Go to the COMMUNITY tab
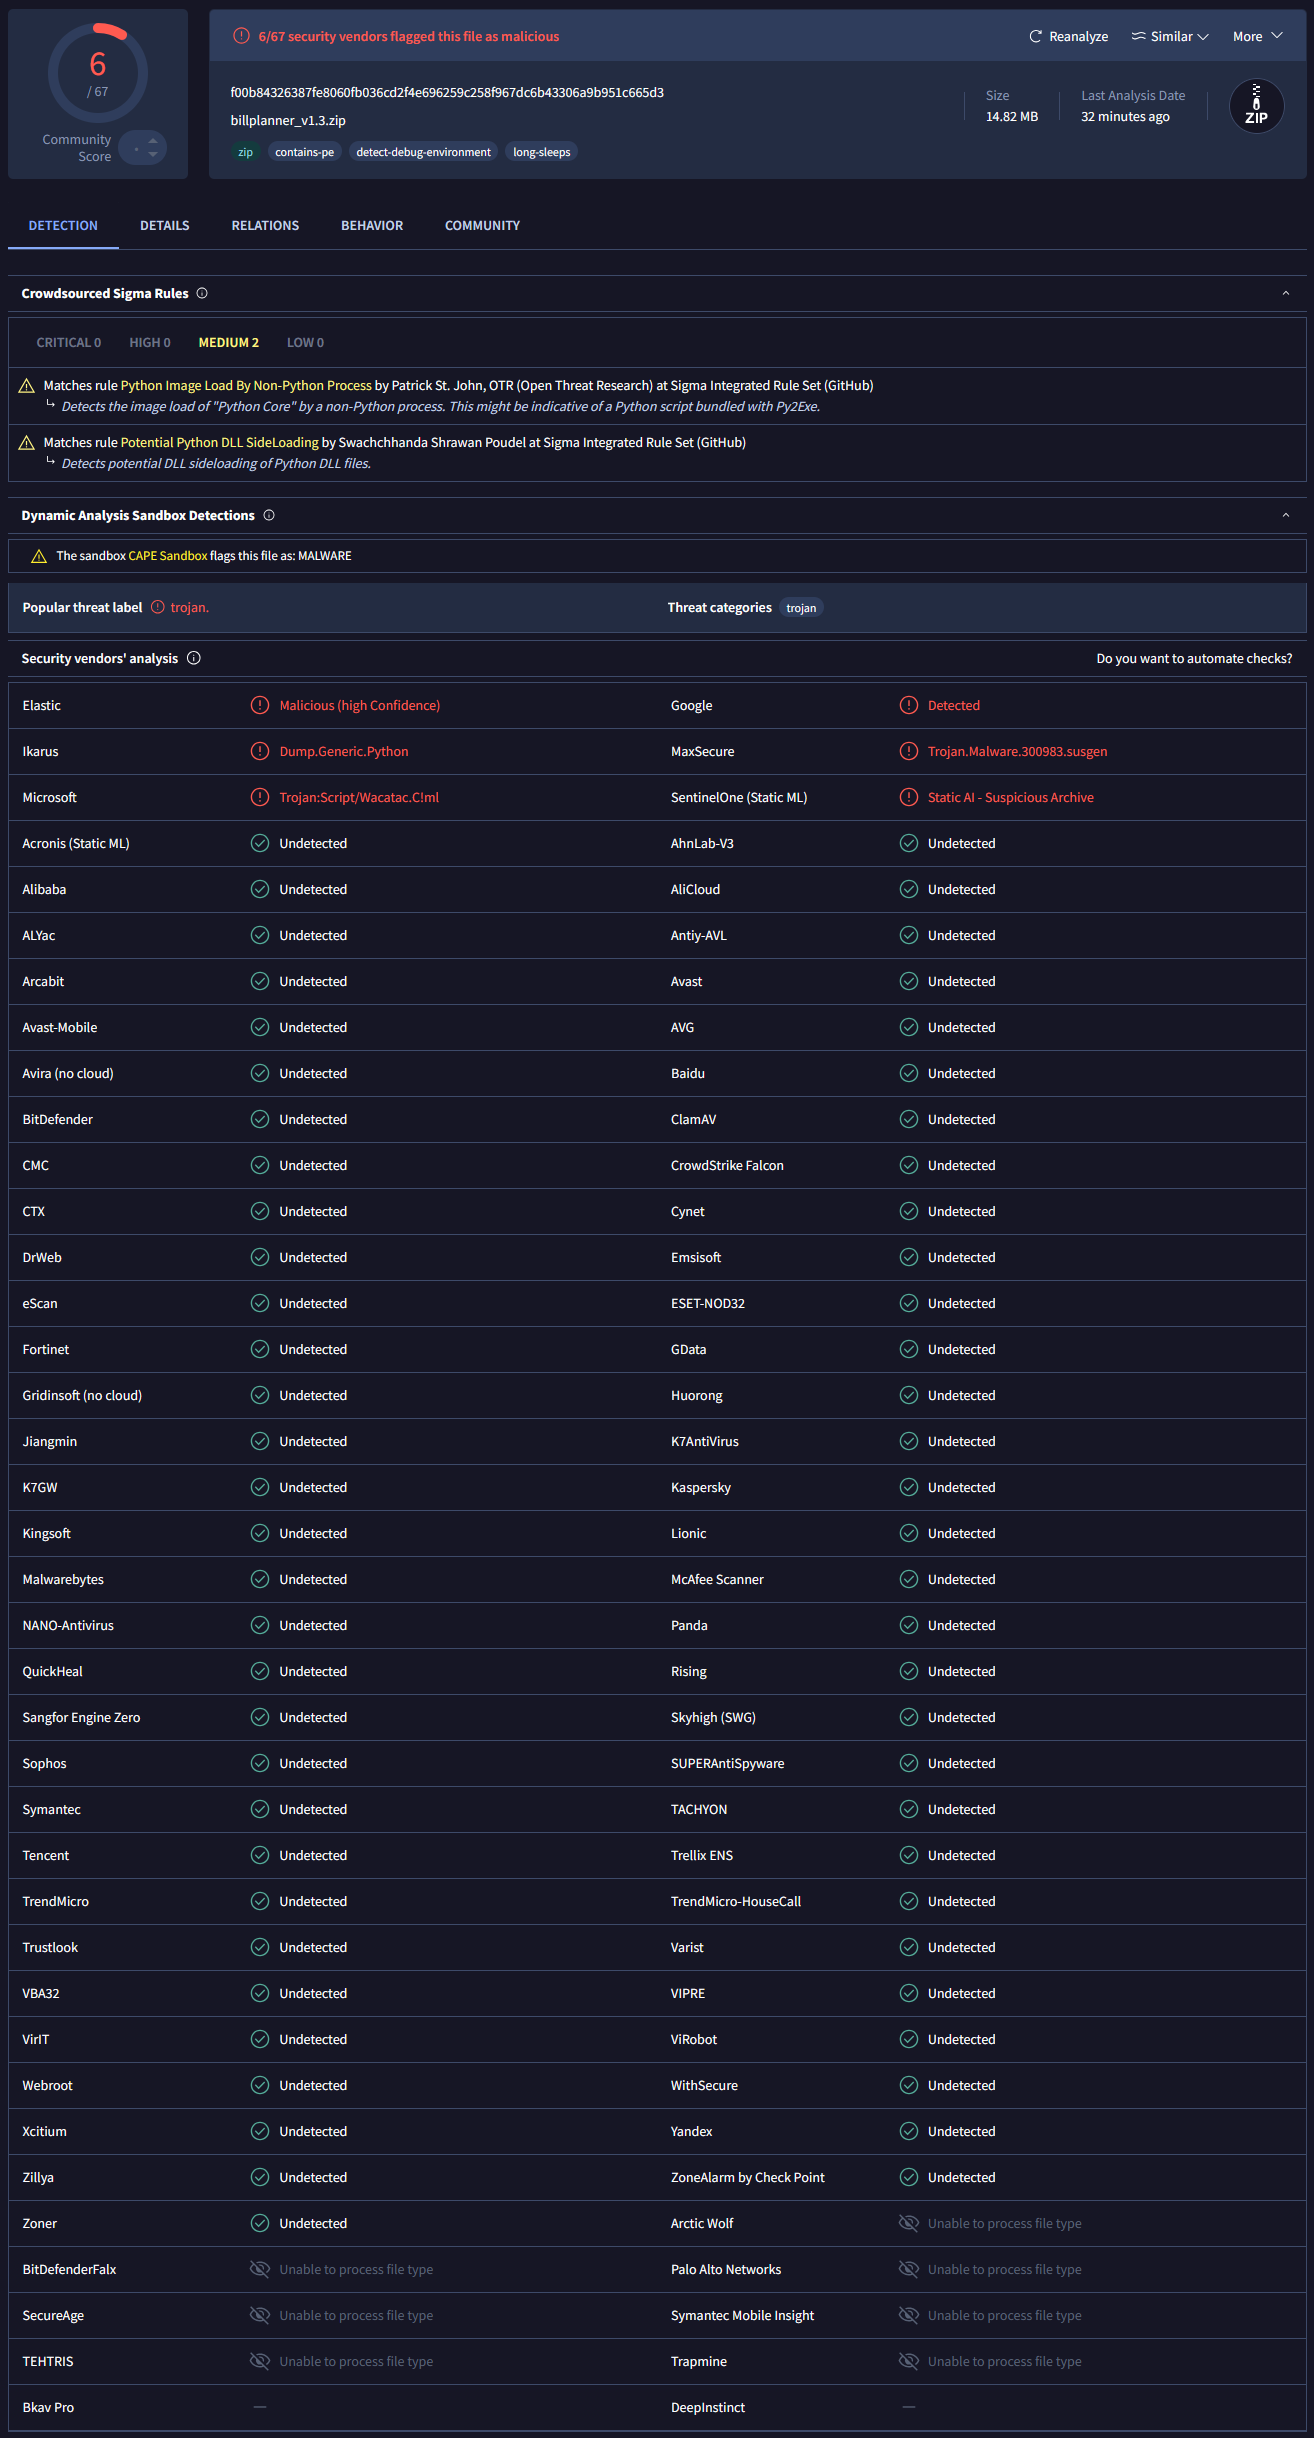 click(482, 226)
